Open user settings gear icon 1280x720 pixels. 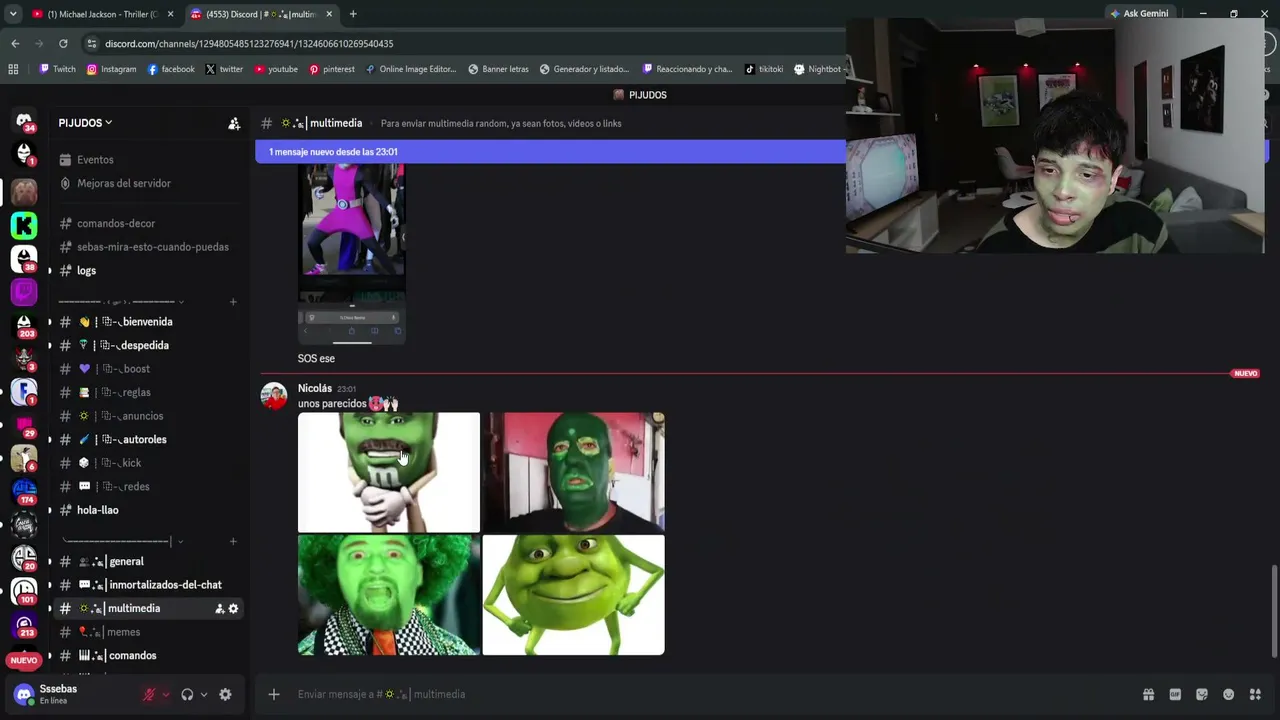point(225,694)
